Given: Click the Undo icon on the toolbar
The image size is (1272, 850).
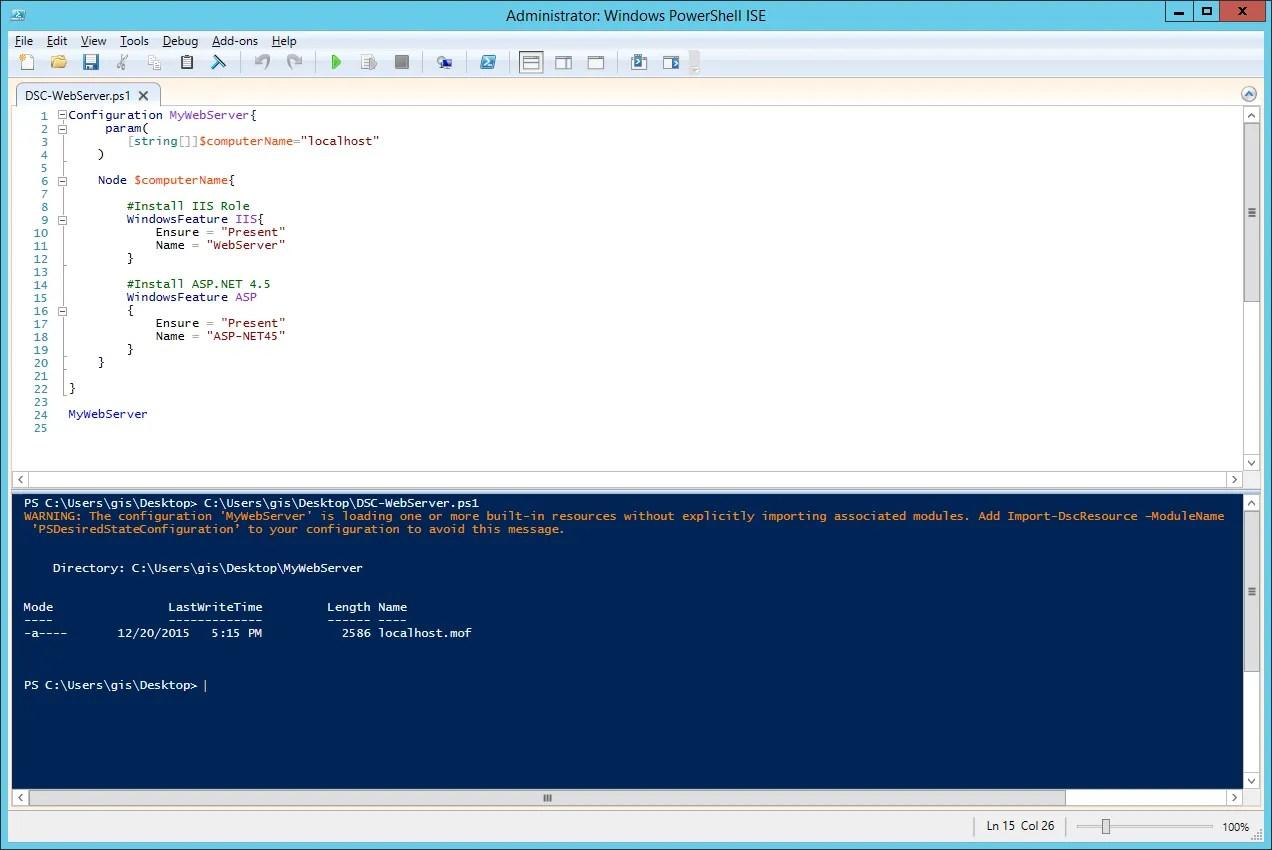Looking at the screenshot, I should coord(261,62).
